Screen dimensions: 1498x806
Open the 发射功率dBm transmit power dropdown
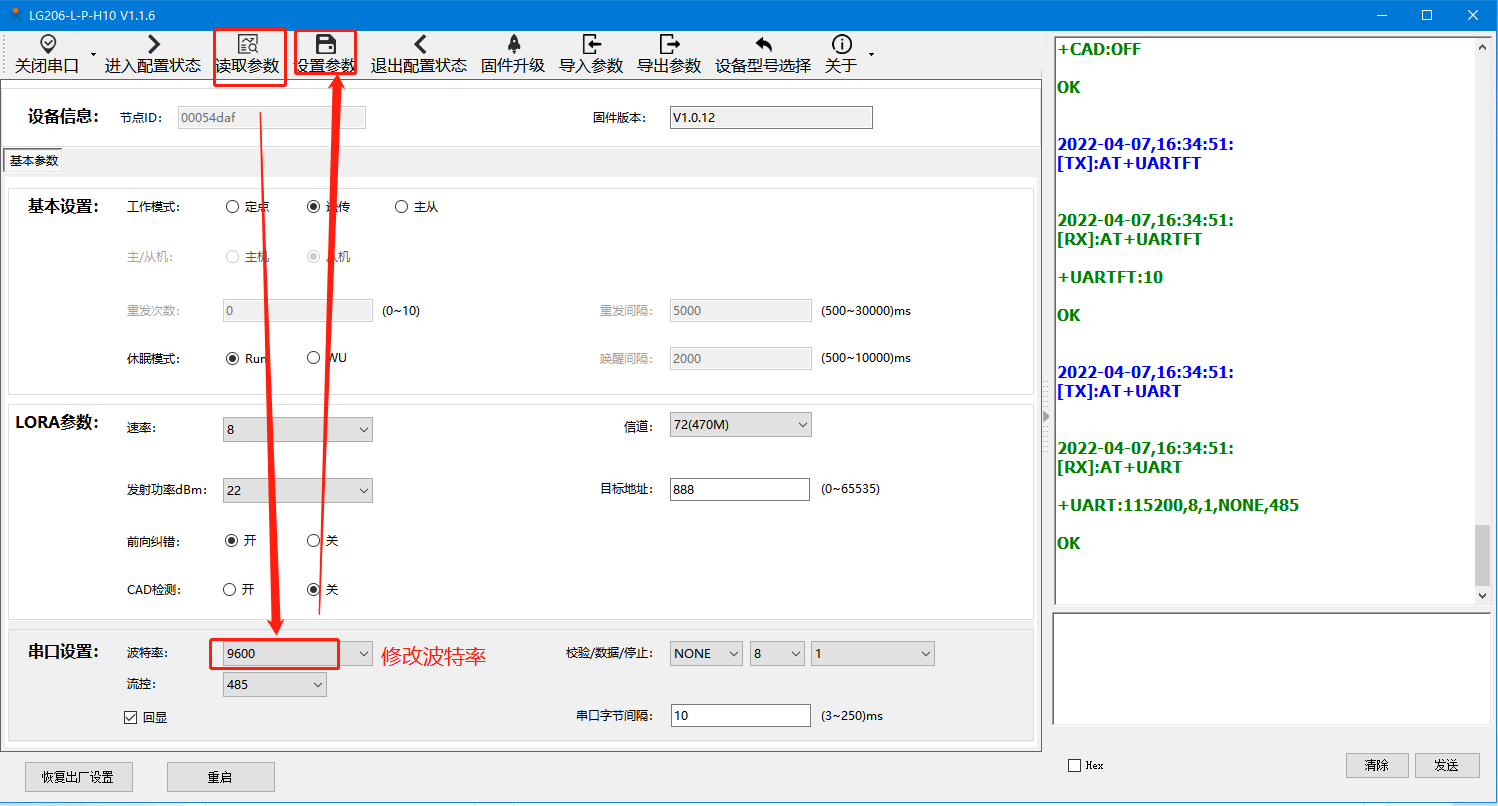[362, 490]
